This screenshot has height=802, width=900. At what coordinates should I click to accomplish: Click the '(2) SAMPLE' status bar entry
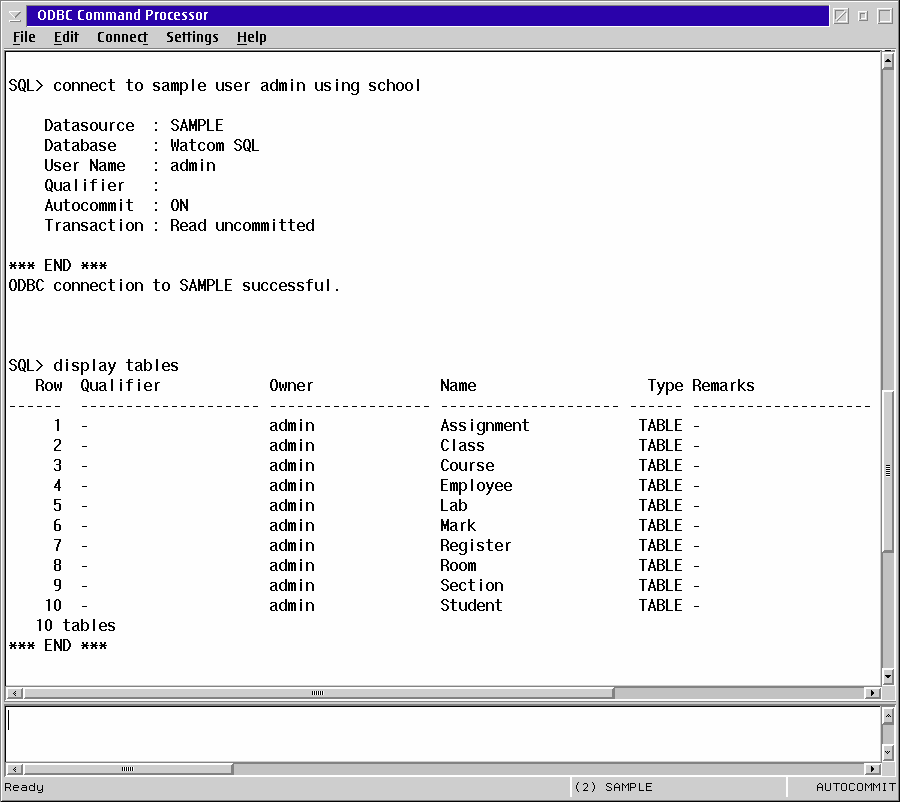coord(613,787)
